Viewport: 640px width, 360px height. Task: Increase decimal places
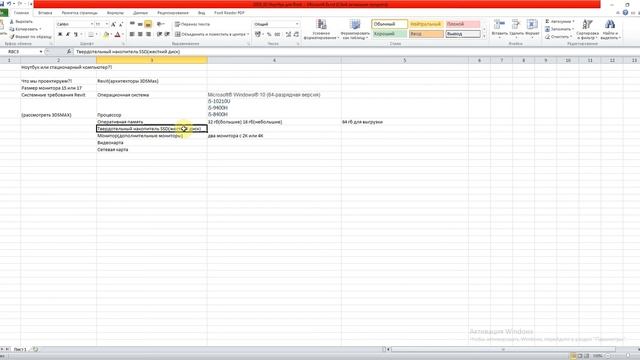coord(288,34)
